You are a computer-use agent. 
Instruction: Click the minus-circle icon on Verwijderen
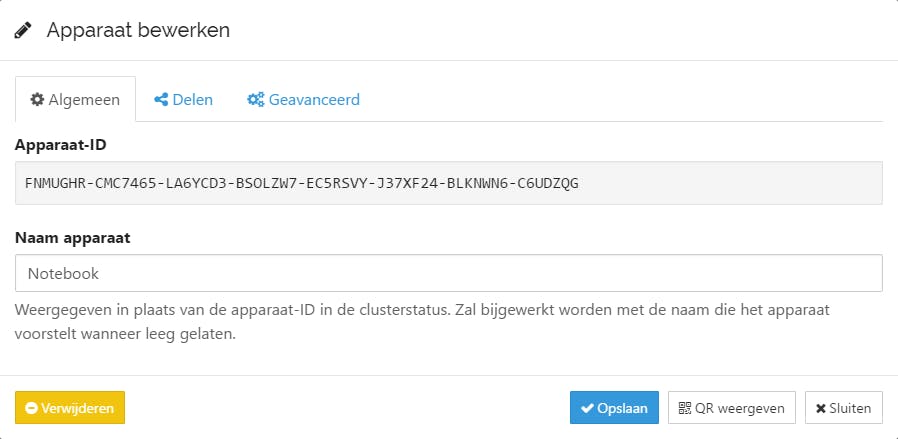point(31,408)
